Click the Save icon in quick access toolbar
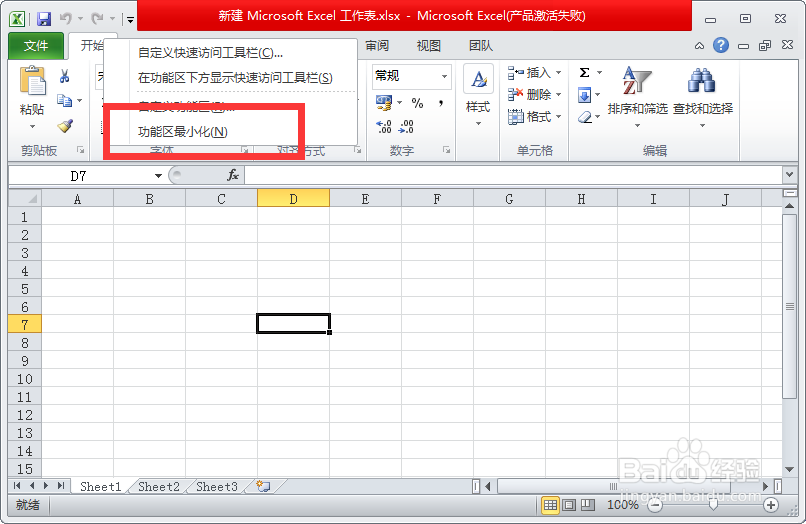 [x=44, y=19]
